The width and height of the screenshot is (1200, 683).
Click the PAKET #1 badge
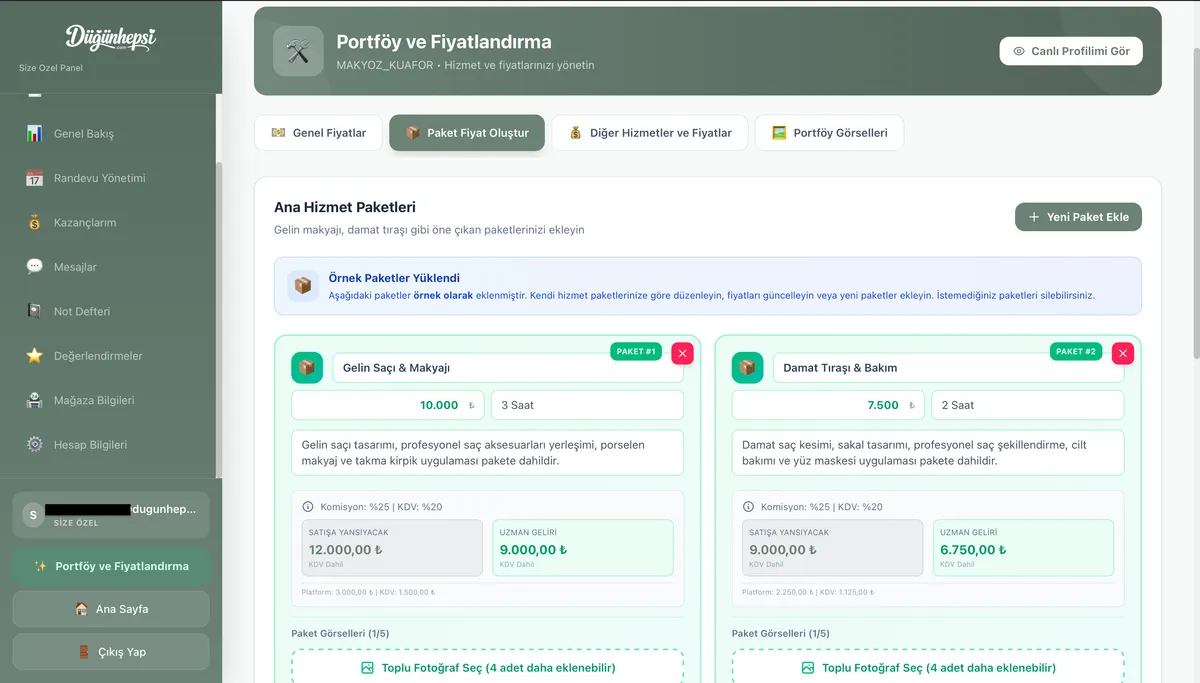[x=636, y=352]
